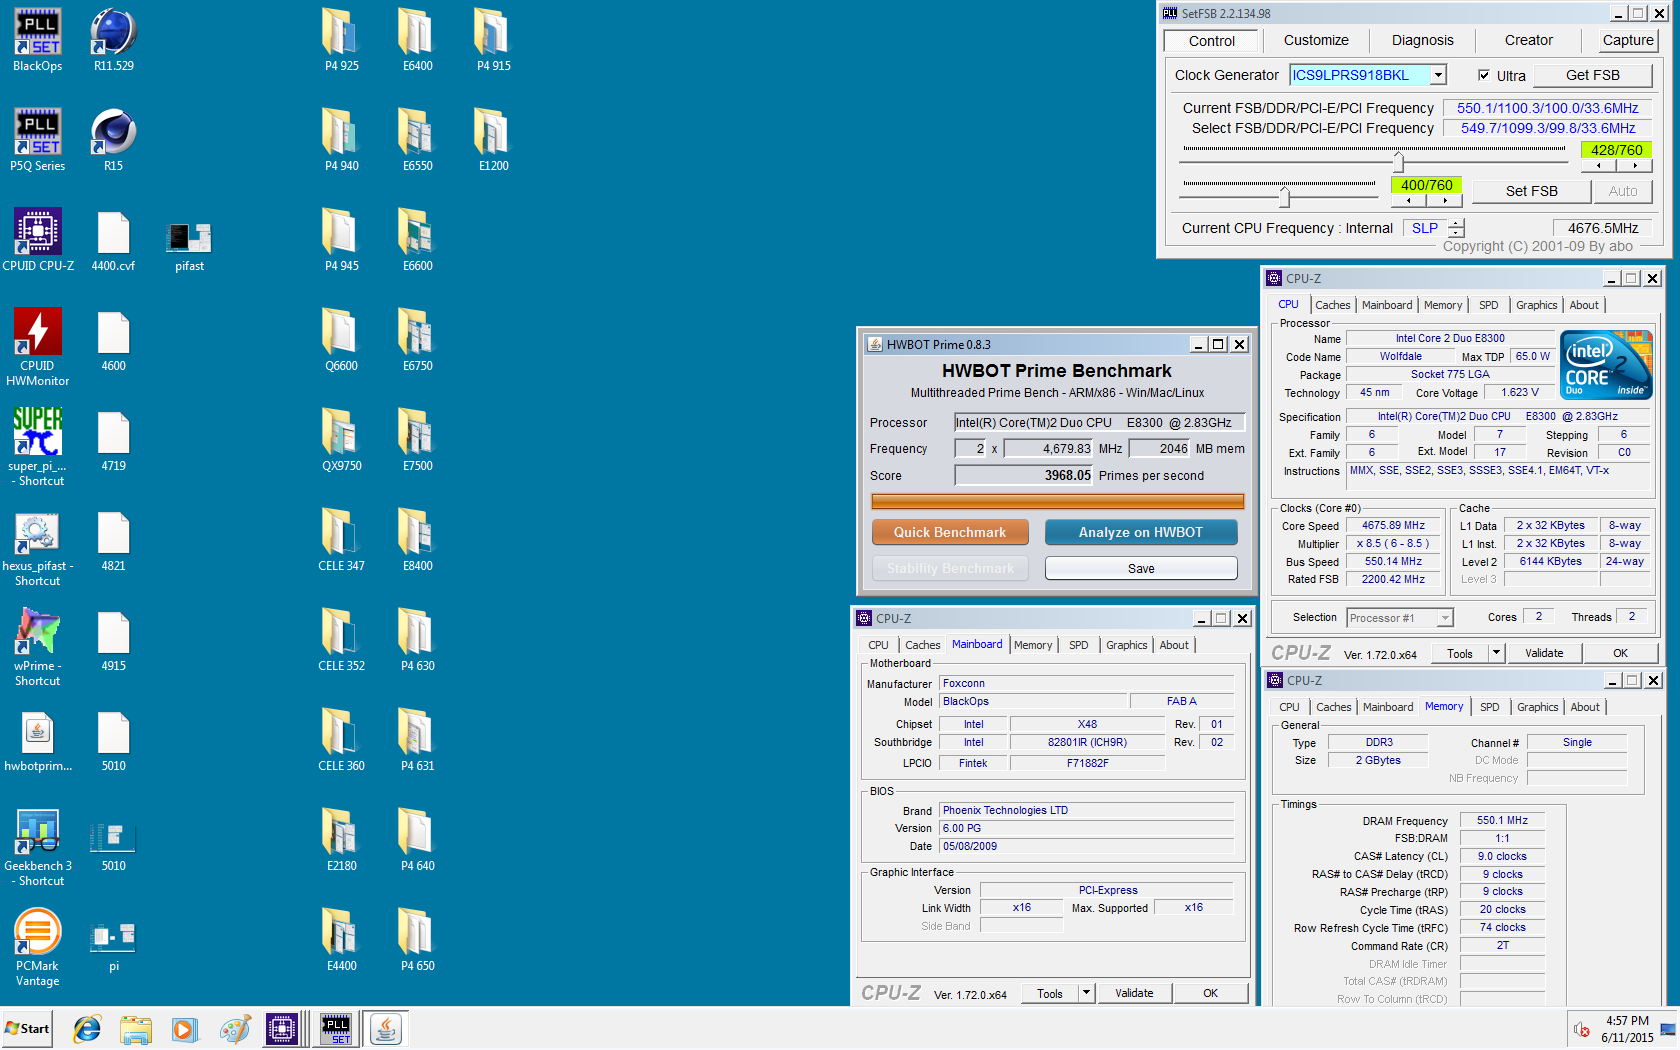
Task: Click the Start button
Action: [27, 1029]
